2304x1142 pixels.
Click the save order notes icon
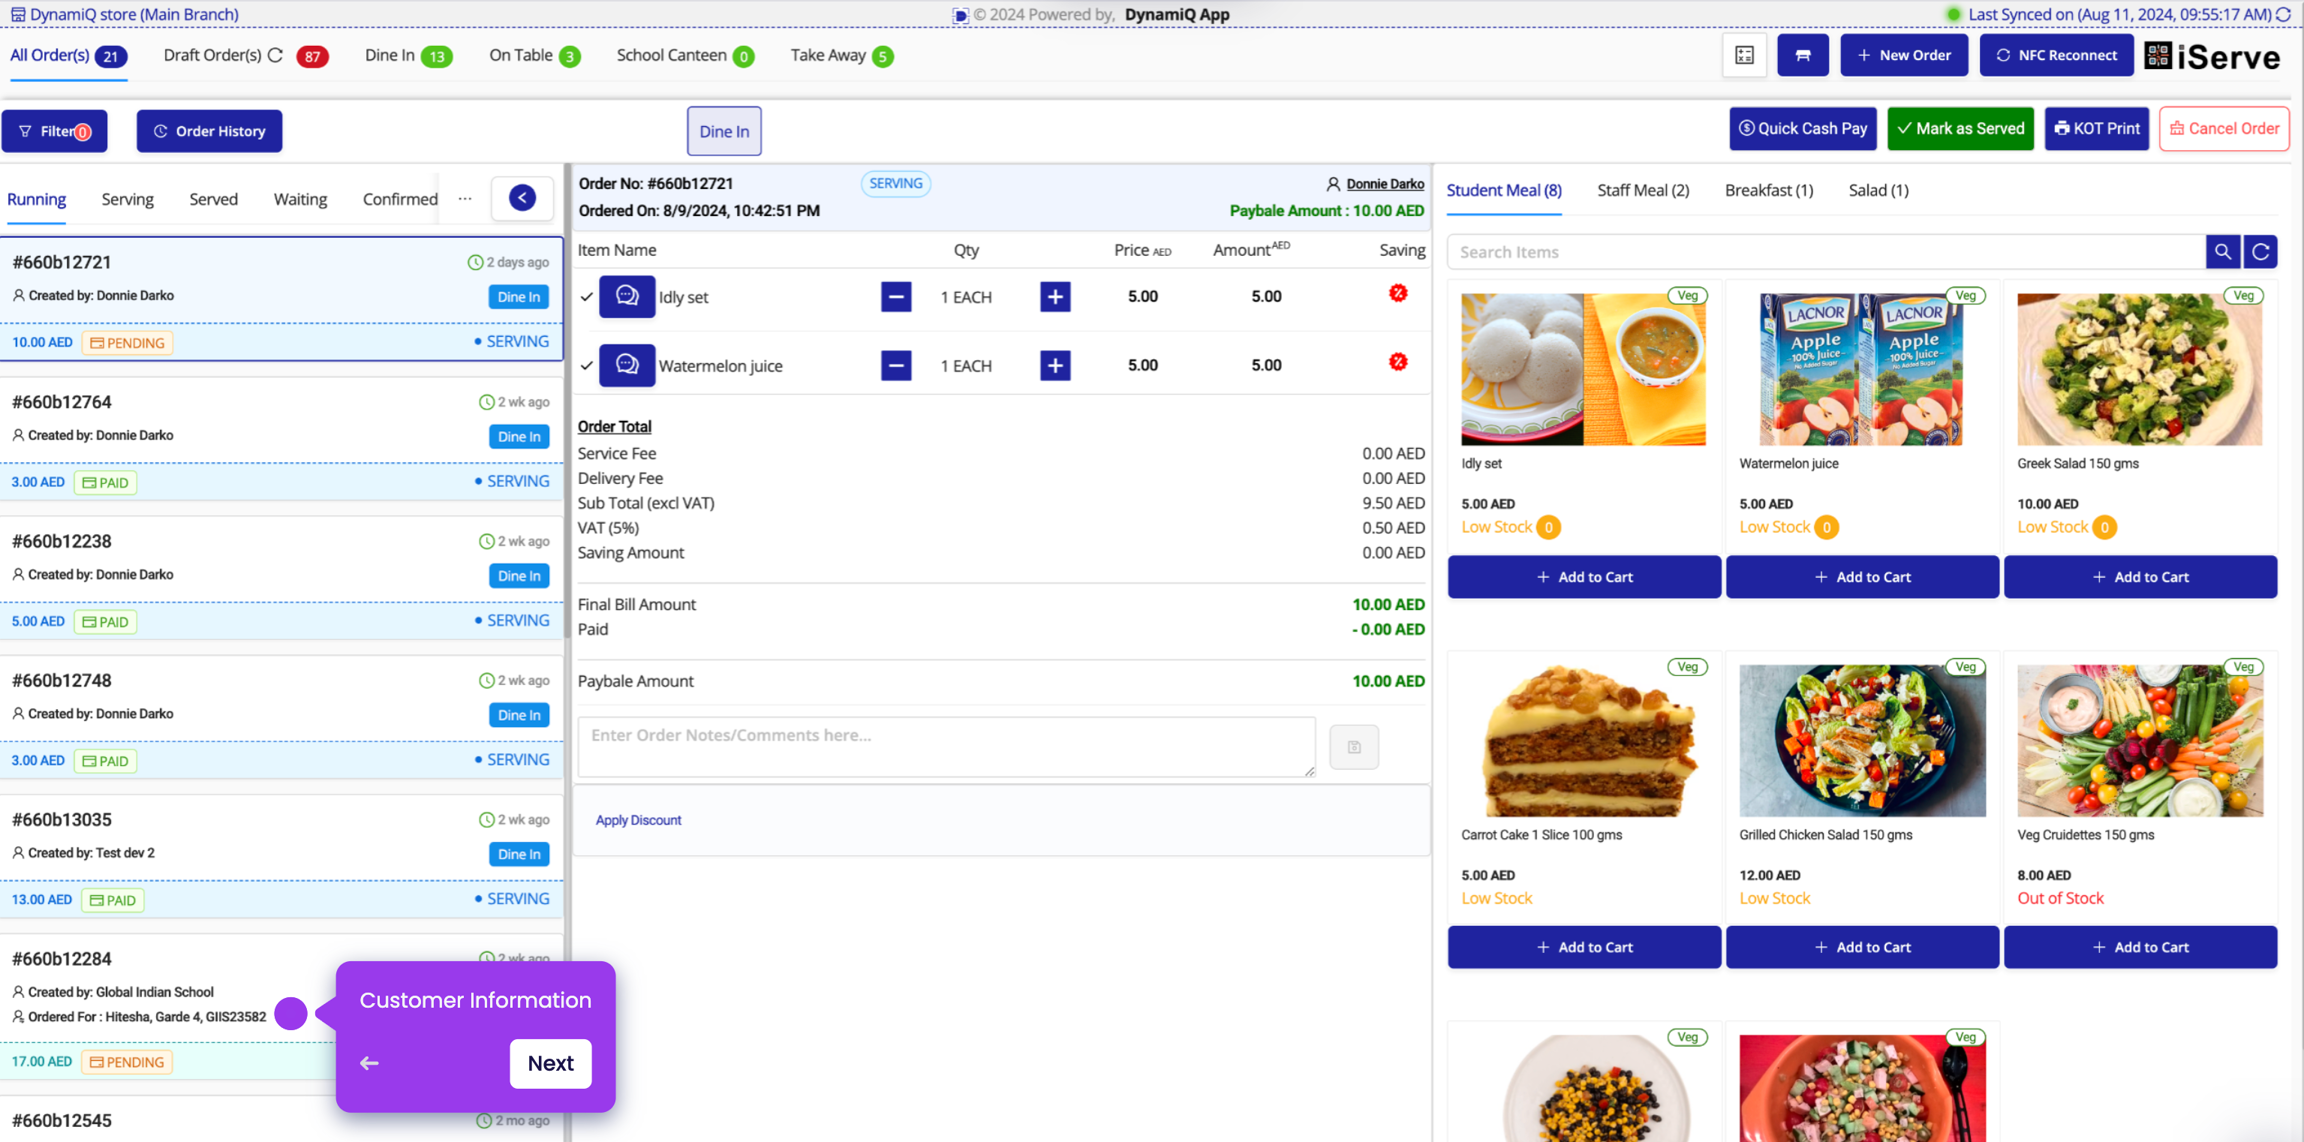[1354, 747]
